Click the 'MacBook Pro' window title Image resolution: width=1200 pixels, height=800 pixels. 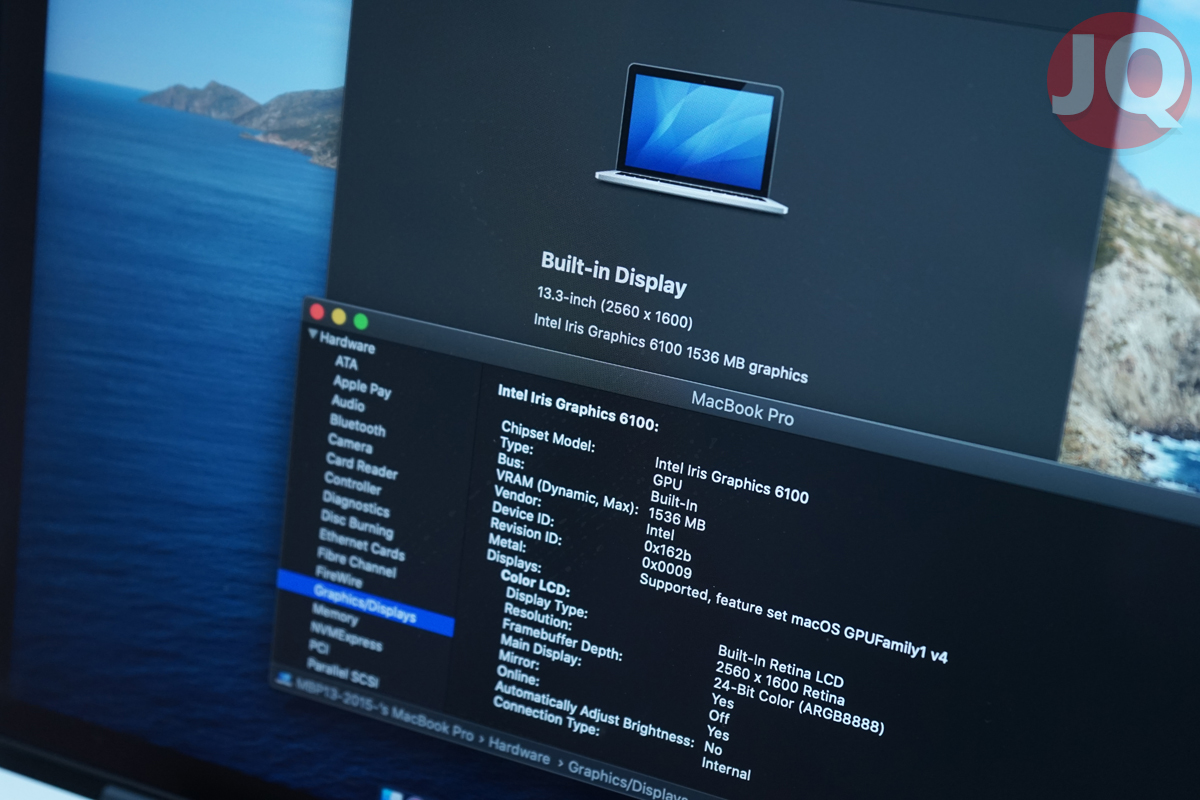742,407
